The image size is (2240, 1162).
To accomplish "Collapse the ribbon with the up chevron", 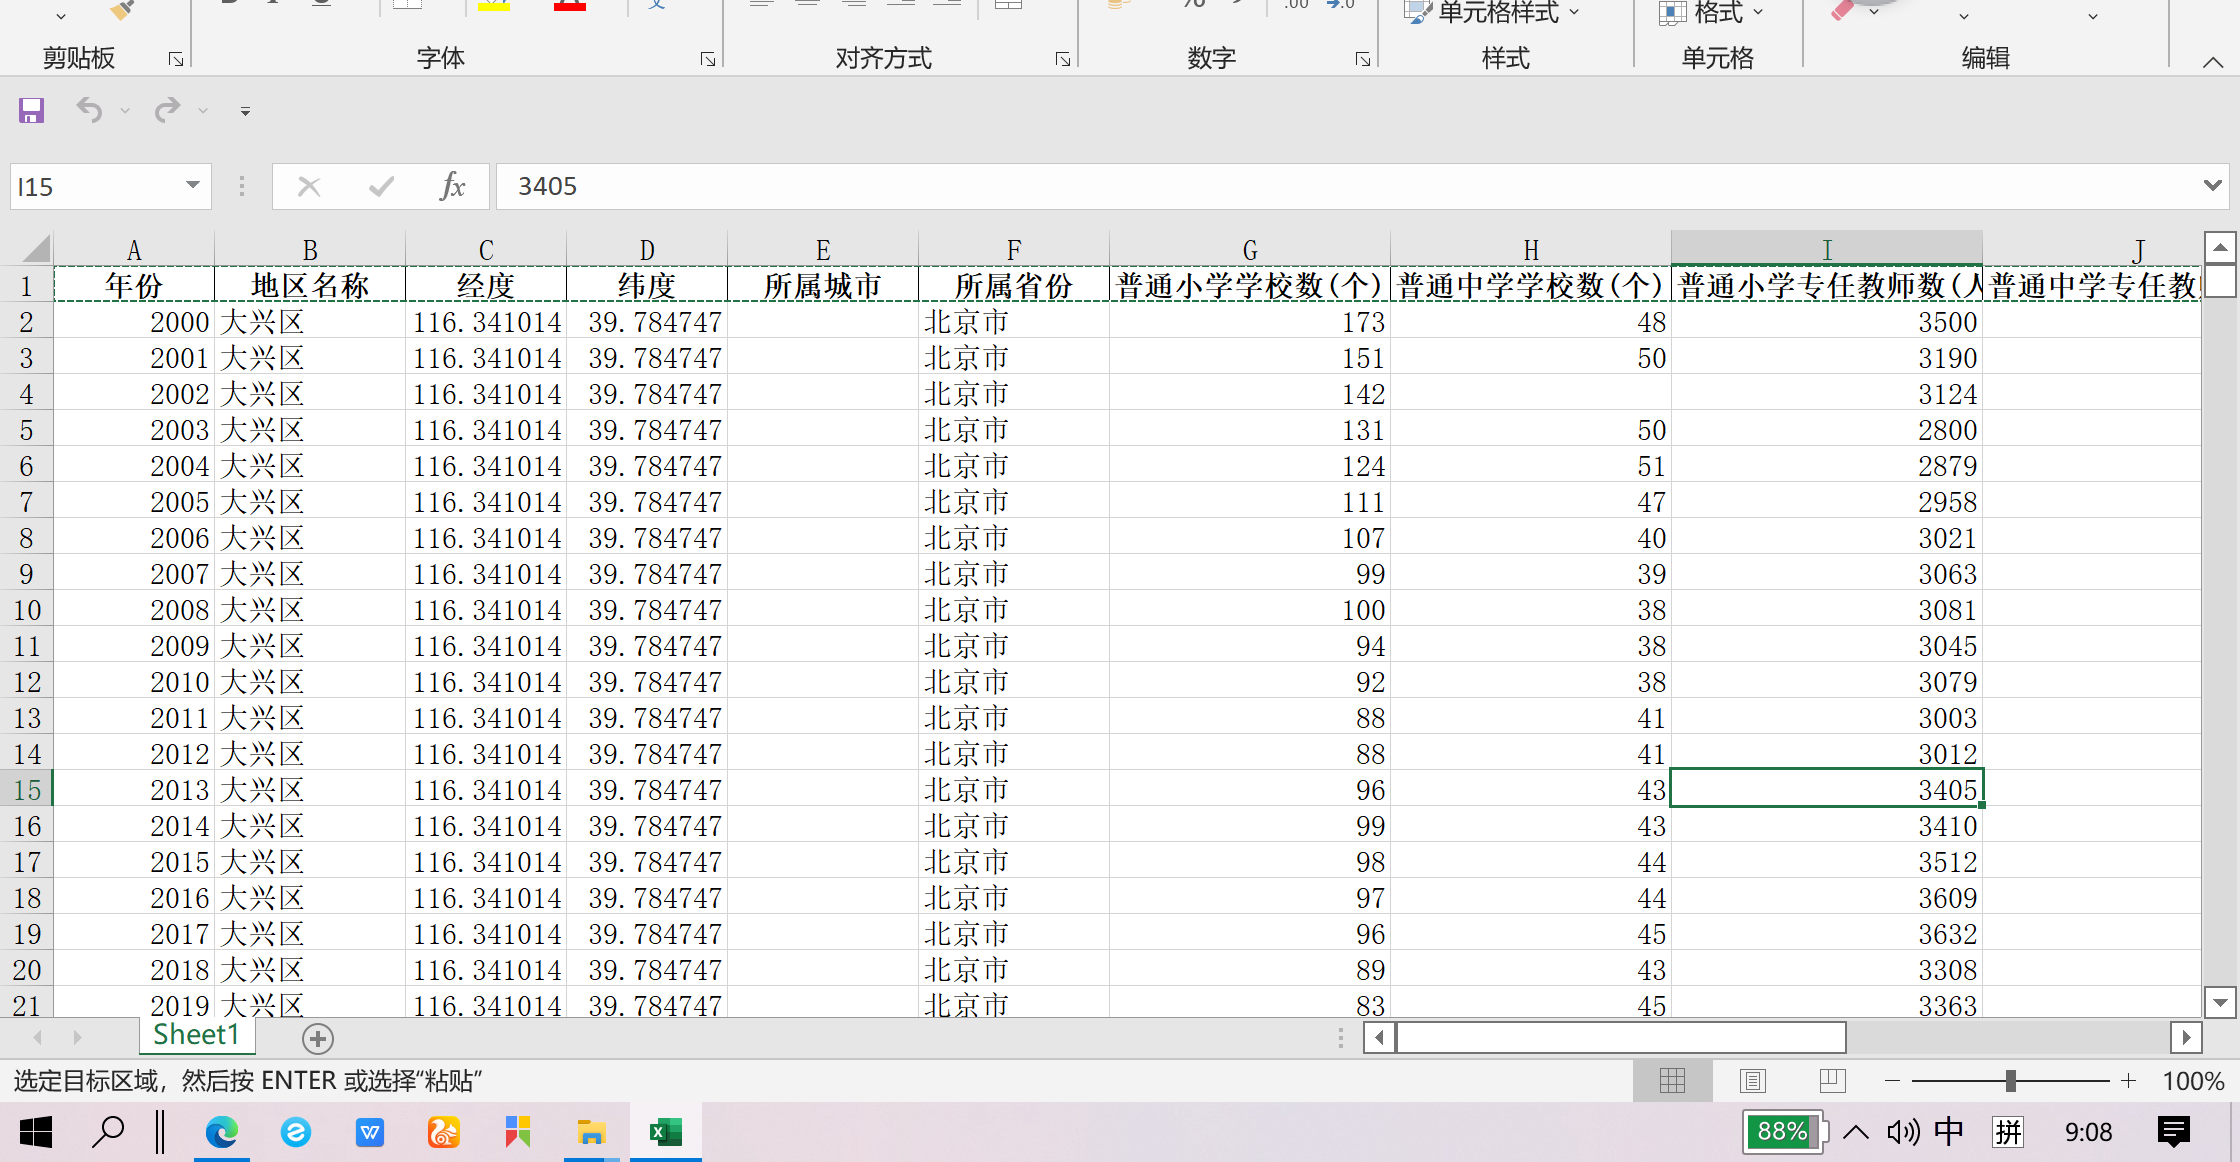I will click(2212, 62).
